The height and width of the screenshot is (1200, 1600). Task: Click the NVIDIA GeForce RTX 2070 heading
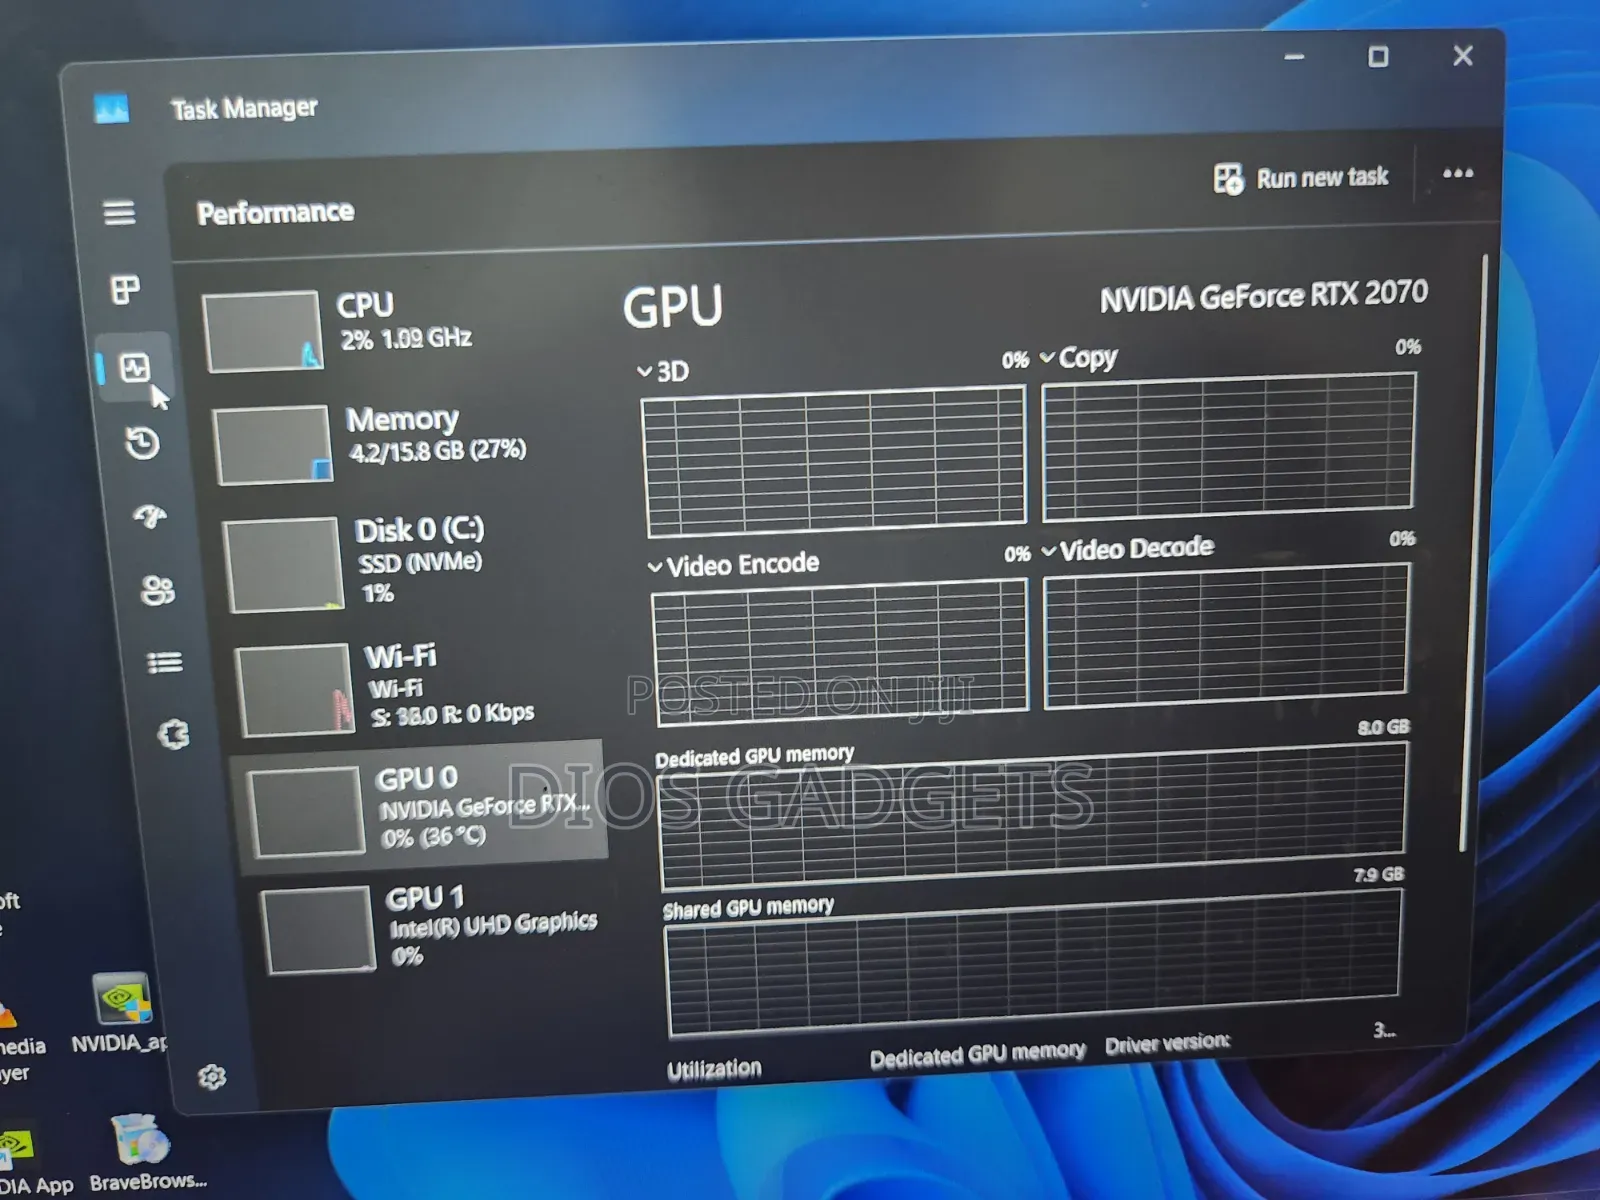tap(1264, 296)
